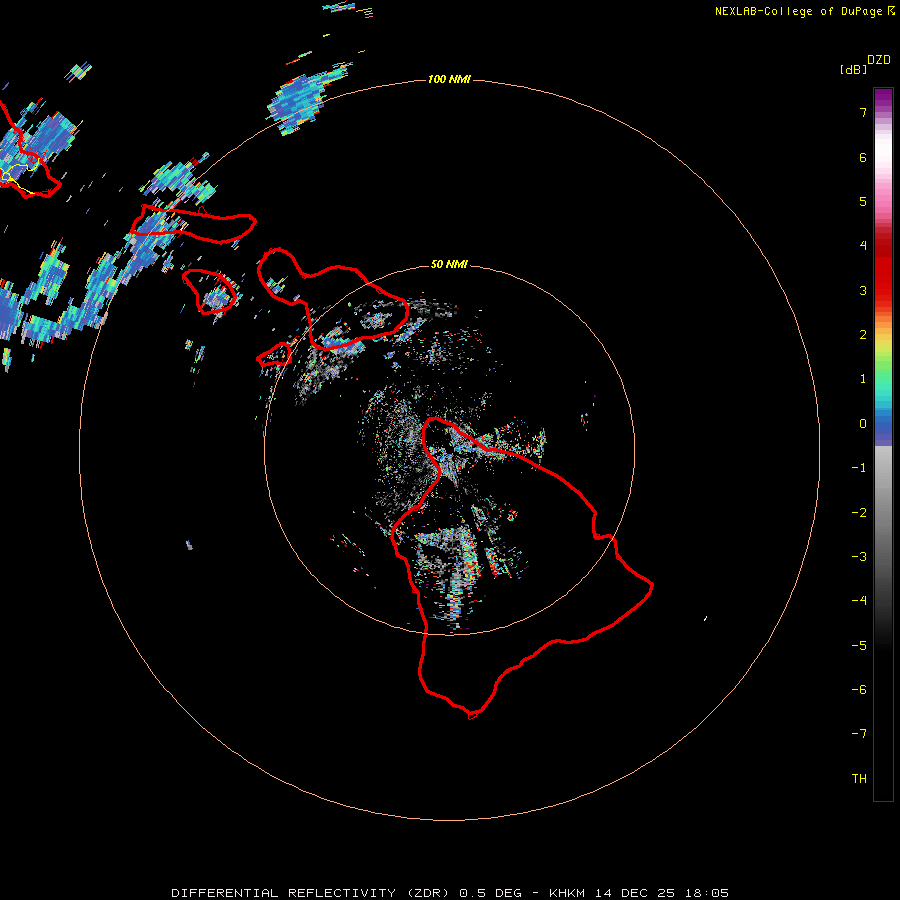This screenshot has height=900, width=900.
Task: Click the -5 value on the color scale
Action: click(x=859, y=646)
